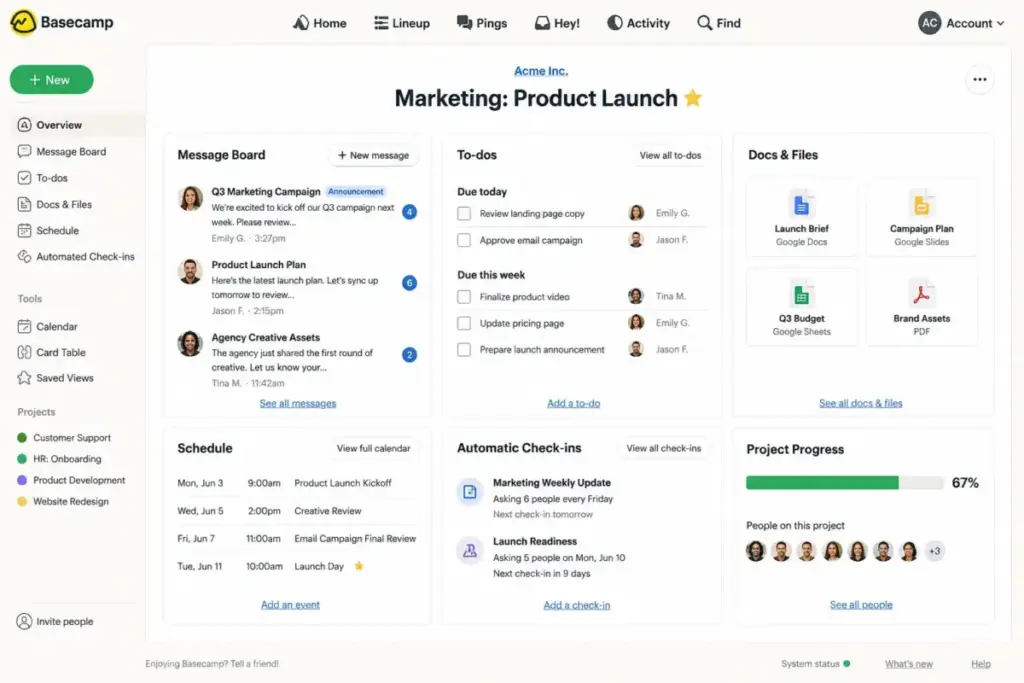Click the Marketing Weekly Update check-in icon

pos(470,492)
